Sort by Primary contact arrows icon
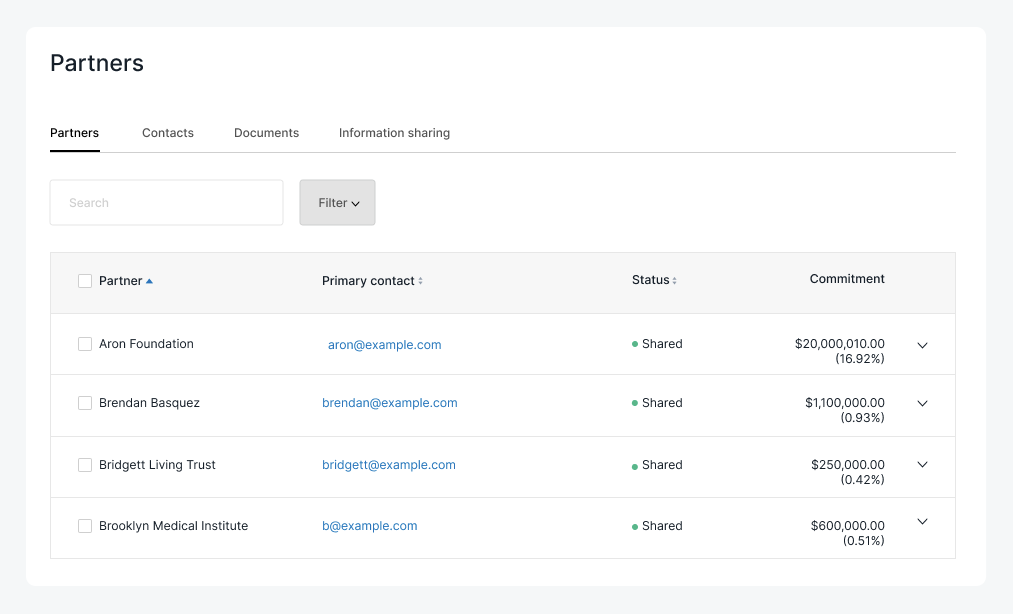Screen dimensions: 1013x614 click(x=421, y=281)
